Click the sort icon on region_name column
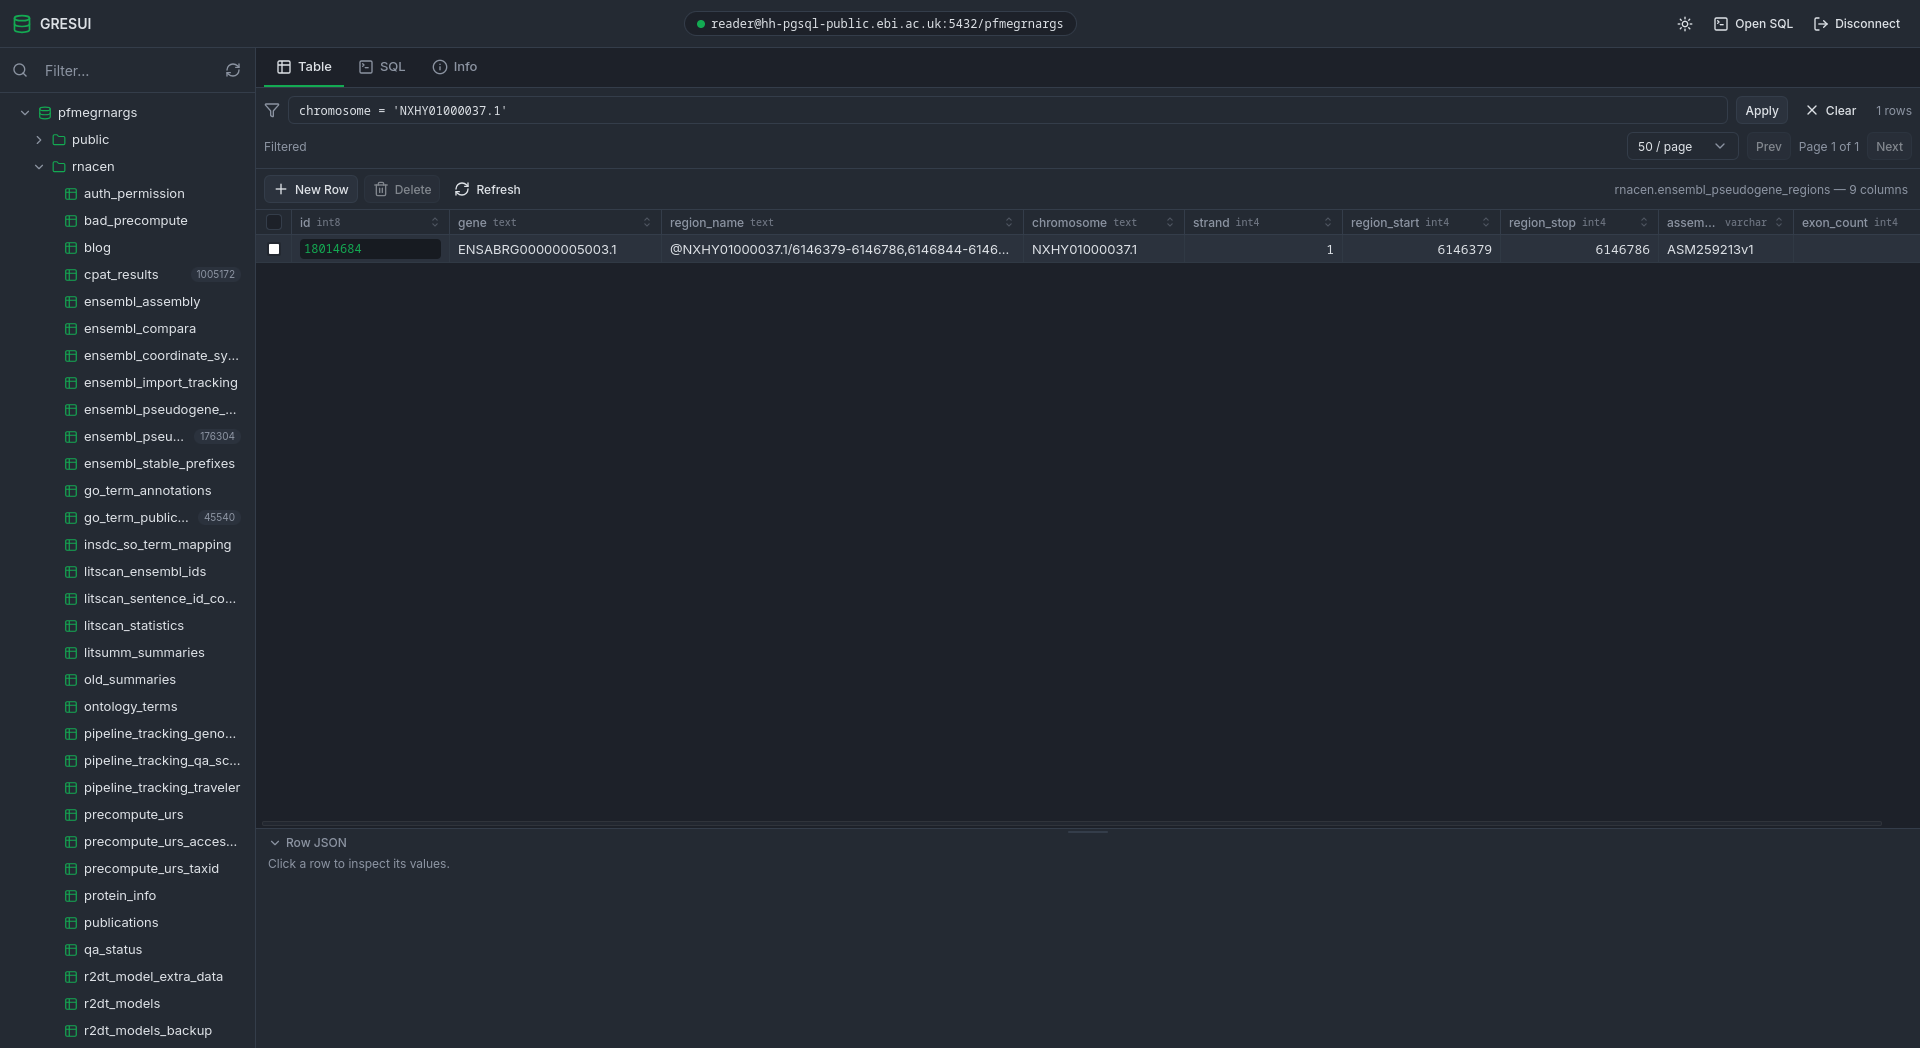 point(1009,223)
